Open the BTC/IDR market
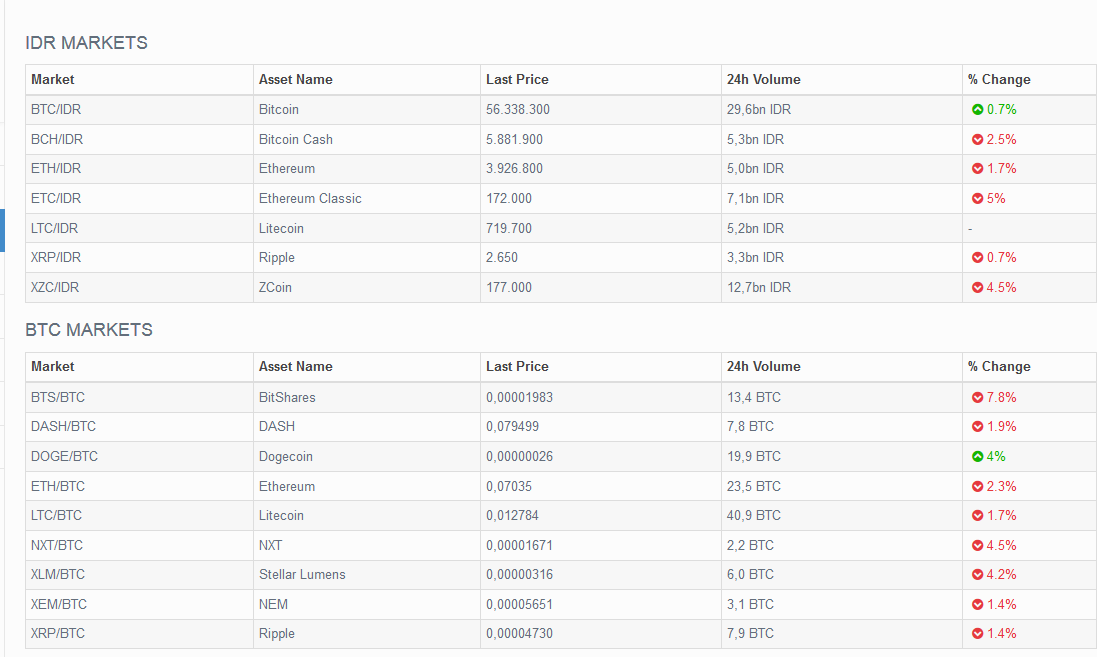The image size is (1097, 657). tap(56, 109)
